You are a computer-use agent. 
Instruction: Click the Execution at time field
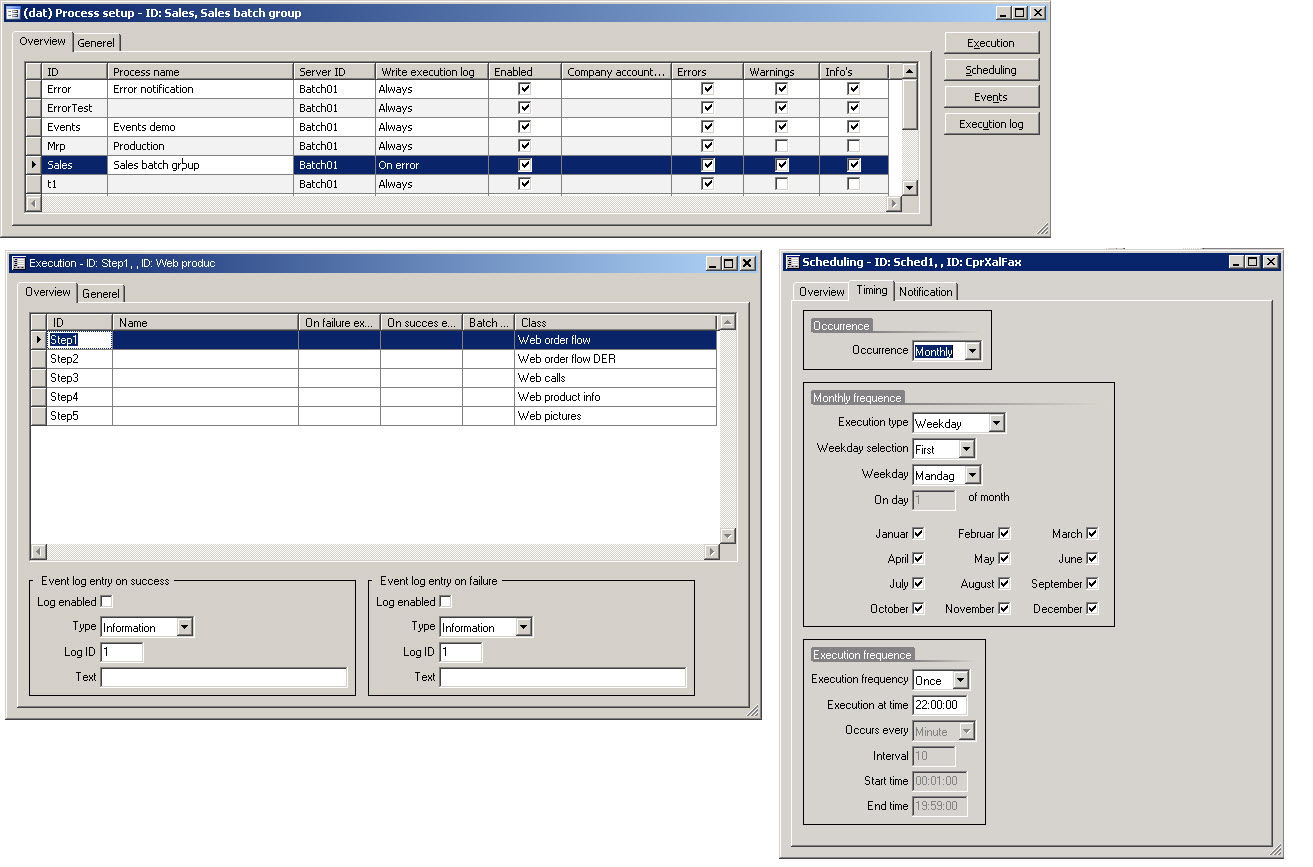939,705
